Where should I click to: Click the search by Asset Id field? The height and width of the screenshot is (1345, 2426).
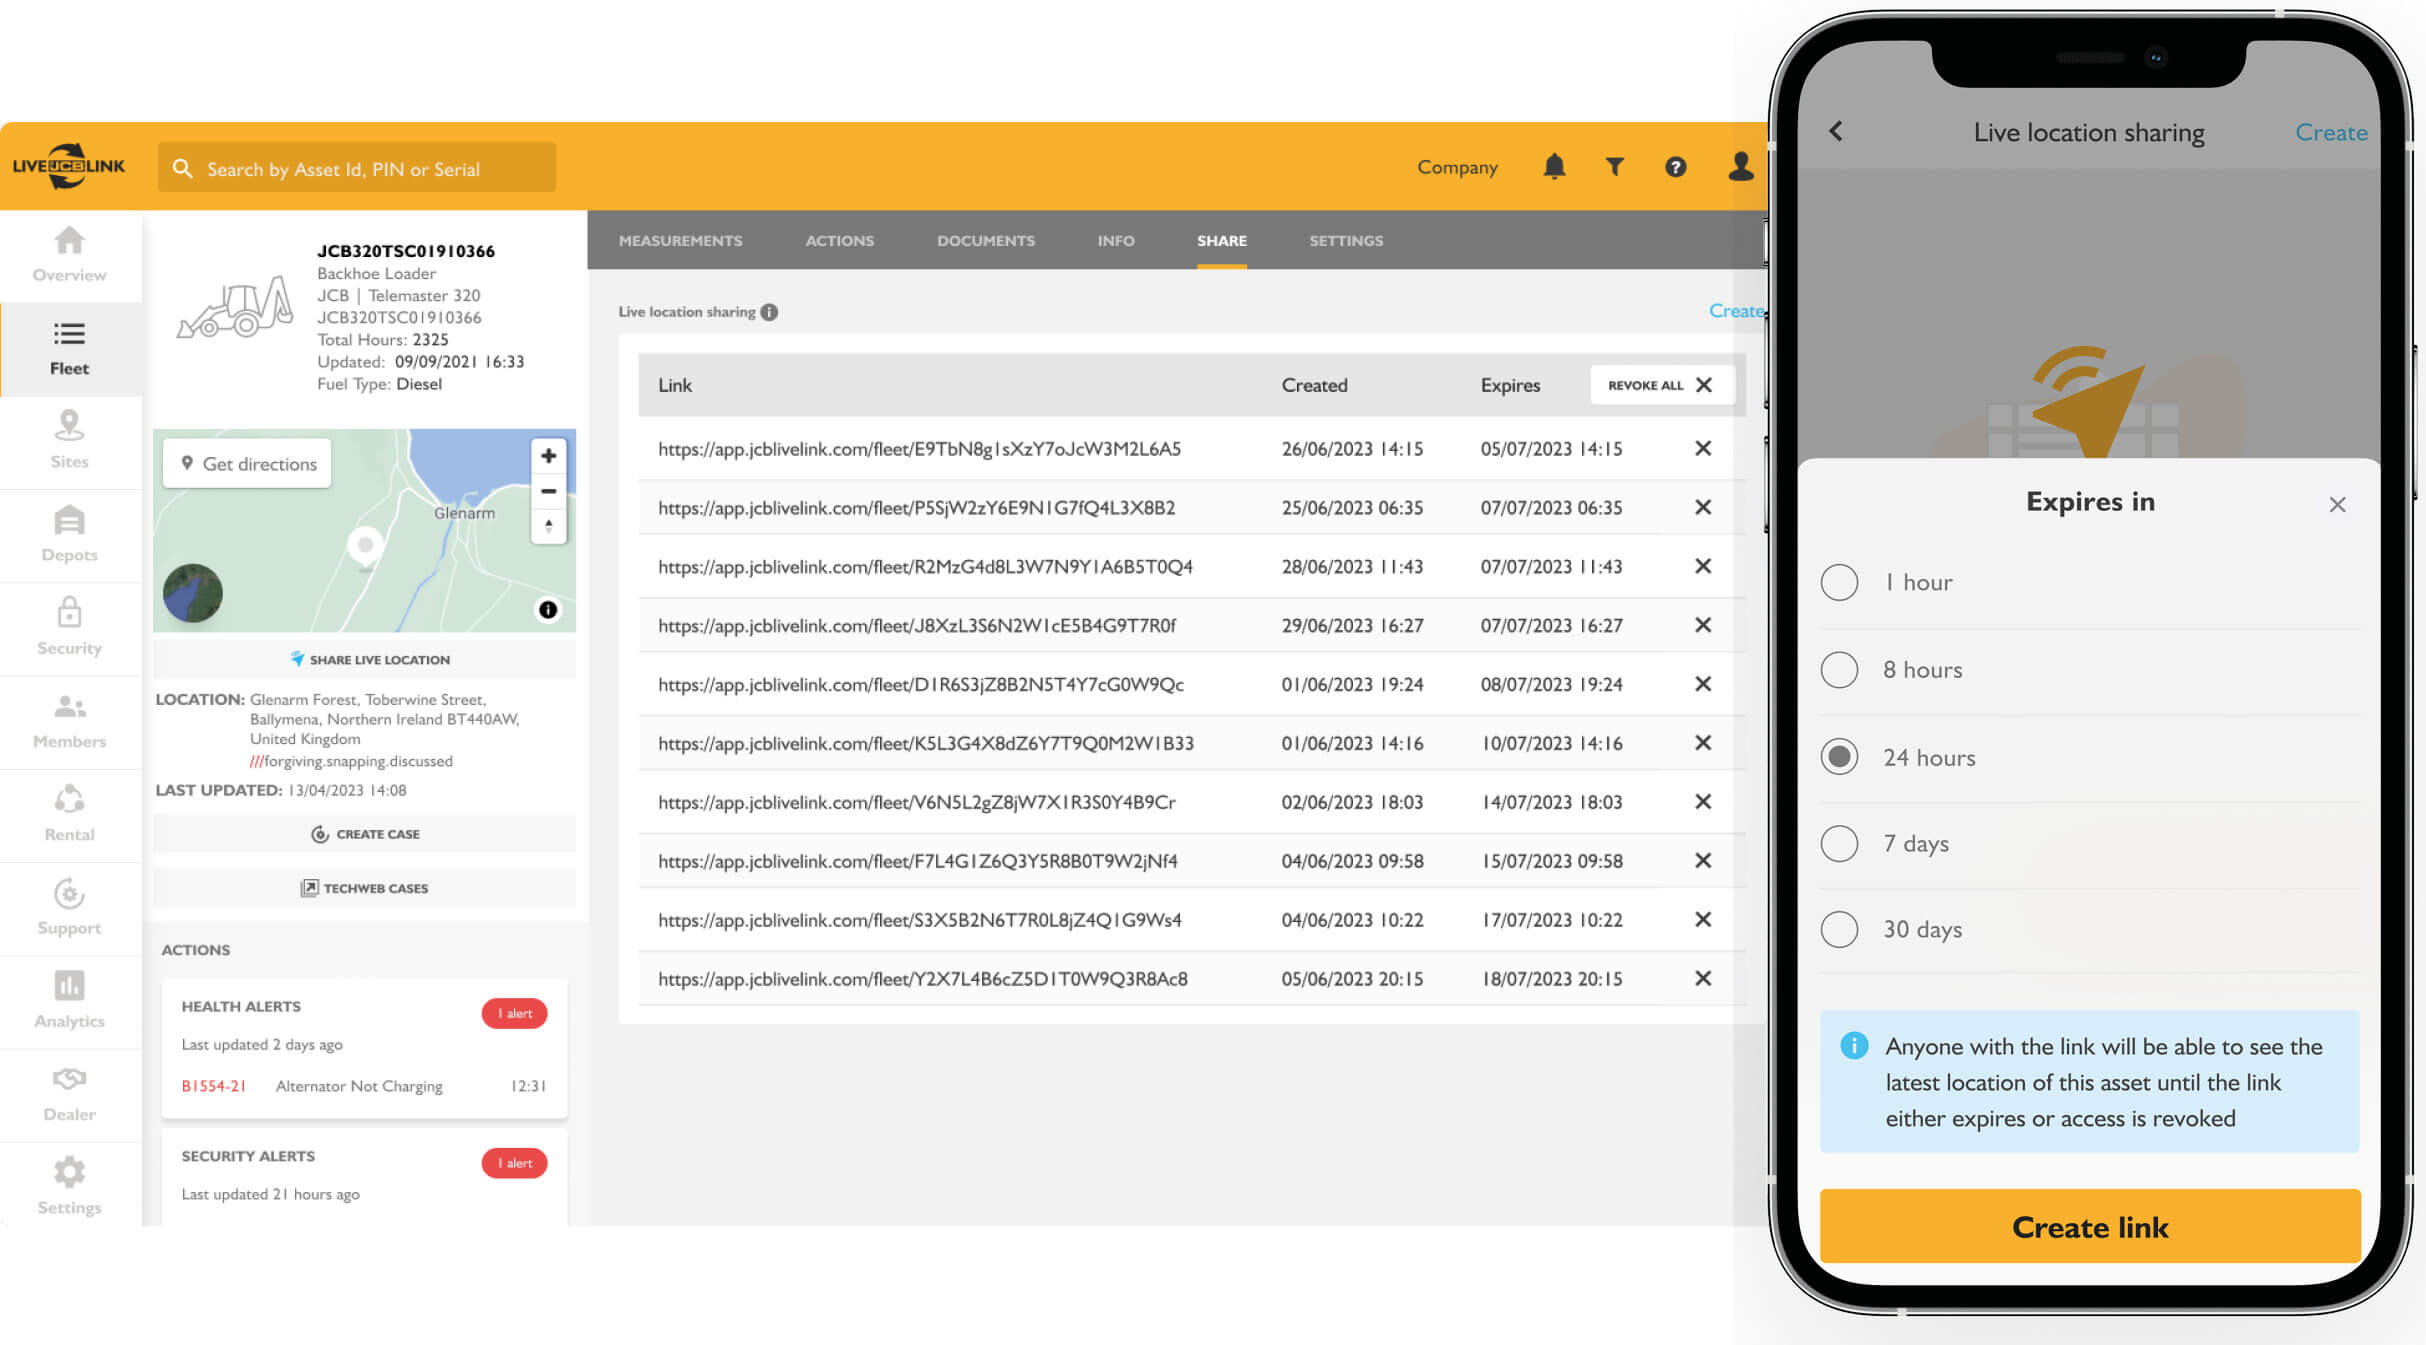[x=357, y=168]
